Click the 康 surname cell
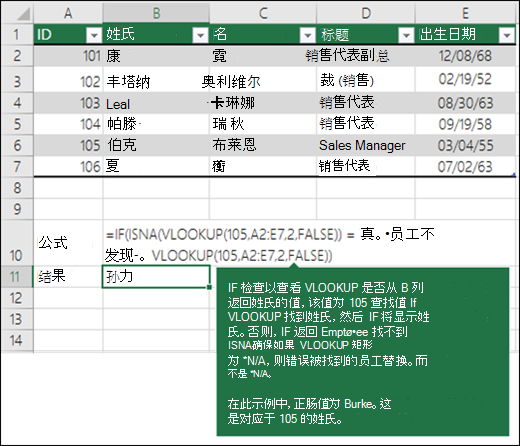The height and width of the screenshot is (446, 520). (156, 56)
